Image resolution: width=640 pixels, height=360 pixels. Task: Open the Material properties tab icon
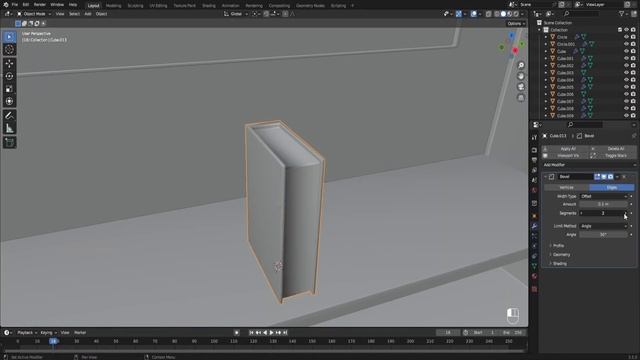pyautogui.click(x=534, y=276)
